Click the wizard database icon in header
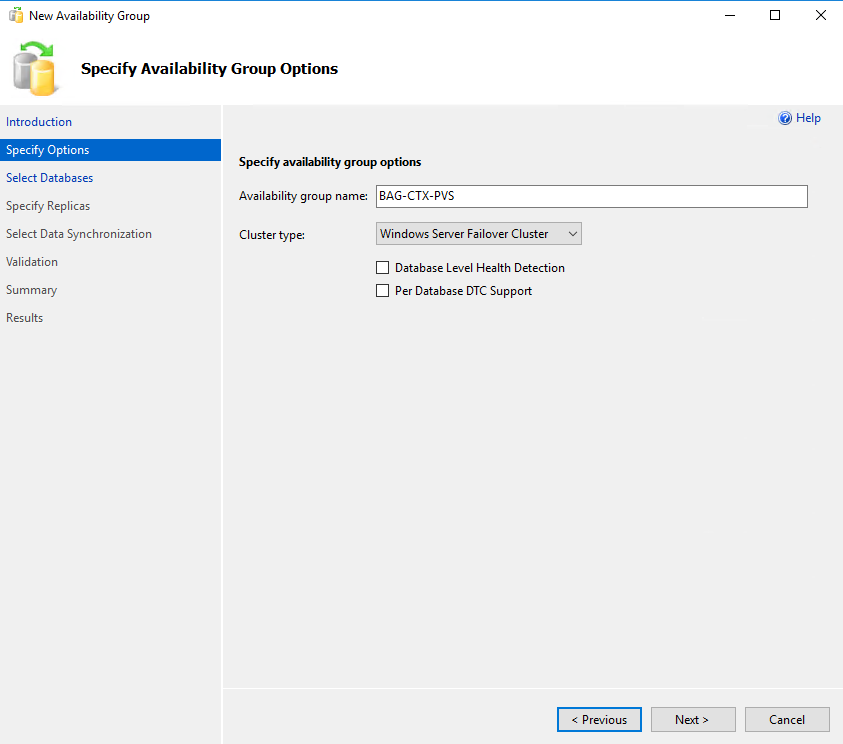Image resolution: width=843 pixels, height=744 pixels. [x=34, y=69]
